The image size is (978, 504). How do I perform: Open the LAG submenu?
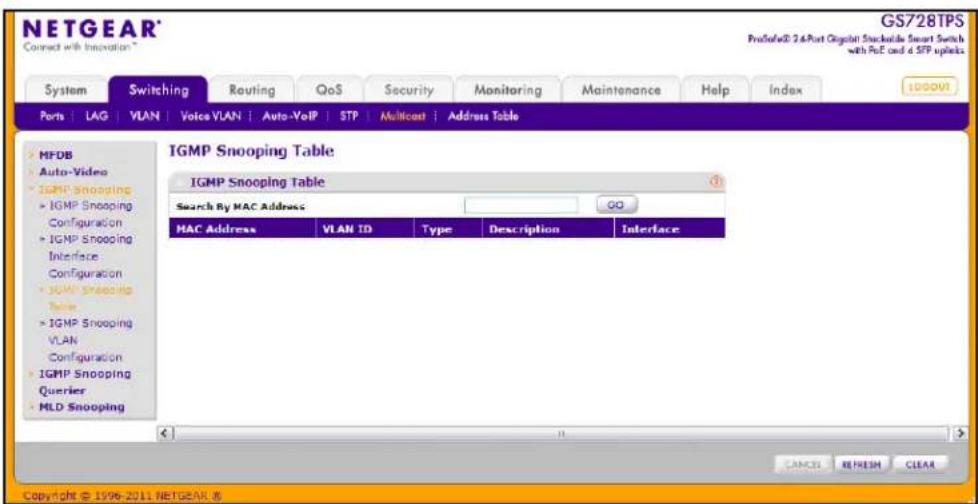(x=97, y=116)
